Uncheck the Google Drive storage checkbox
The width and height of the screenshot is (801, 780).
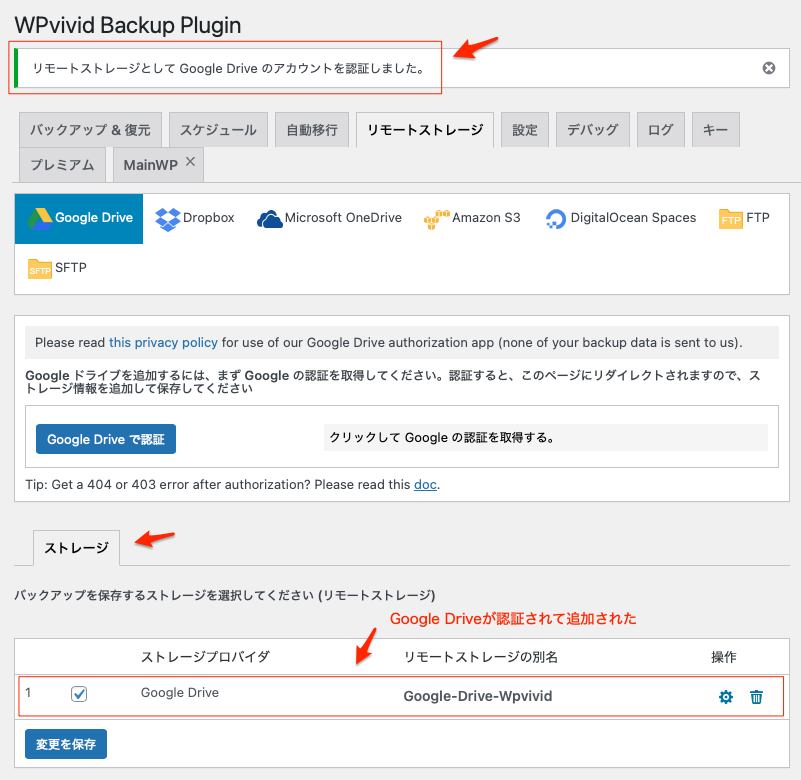tap(79, 694)
